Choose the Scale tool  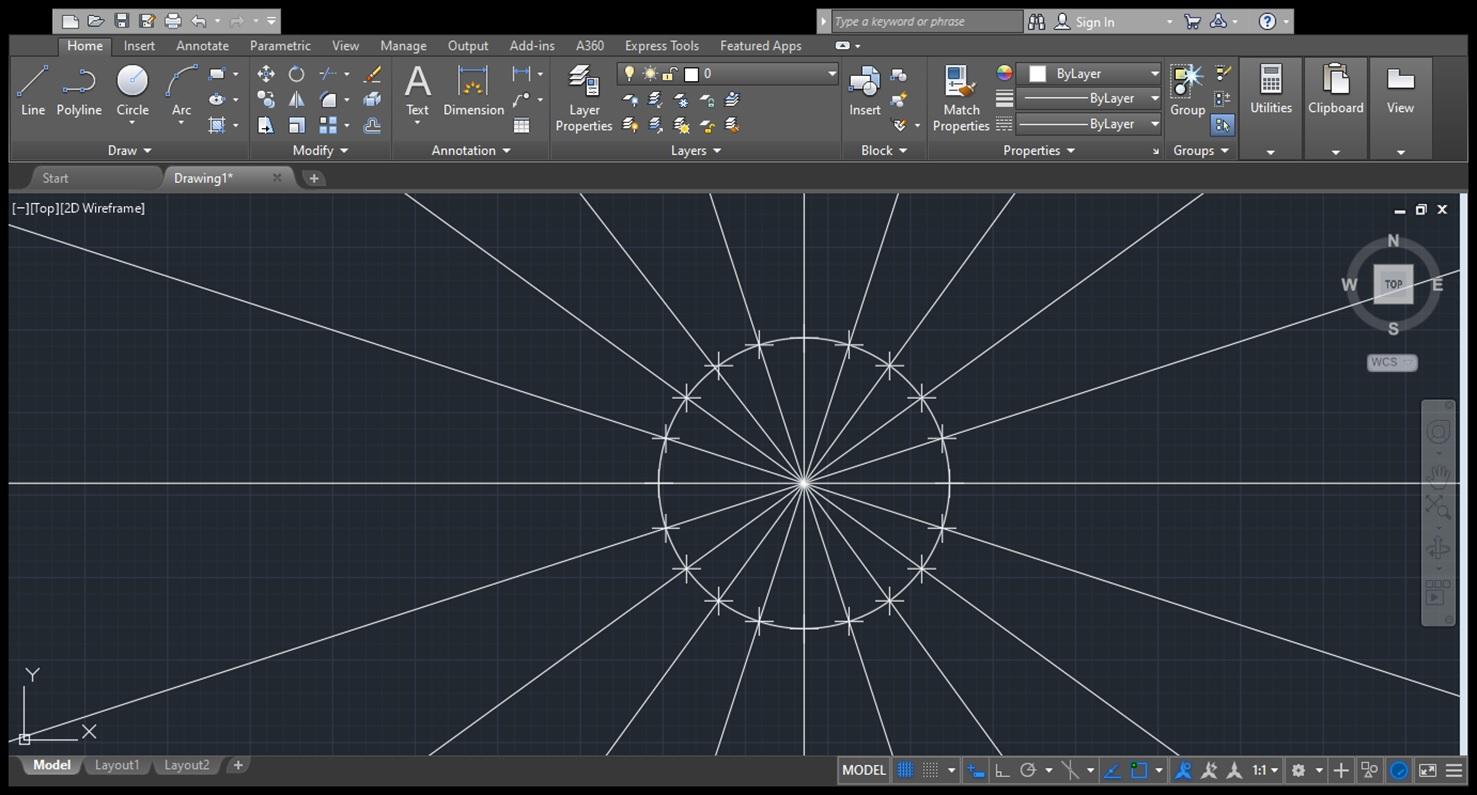(x=296, y=125)
